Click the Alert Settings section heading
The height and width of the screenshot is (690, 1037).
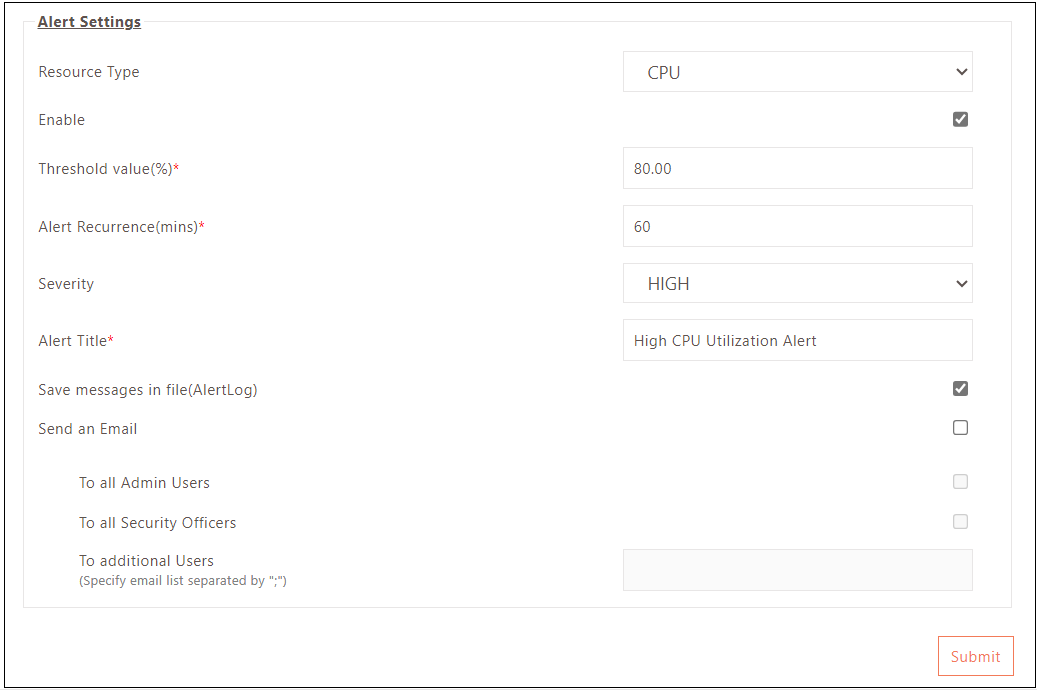tap(89, 22)
